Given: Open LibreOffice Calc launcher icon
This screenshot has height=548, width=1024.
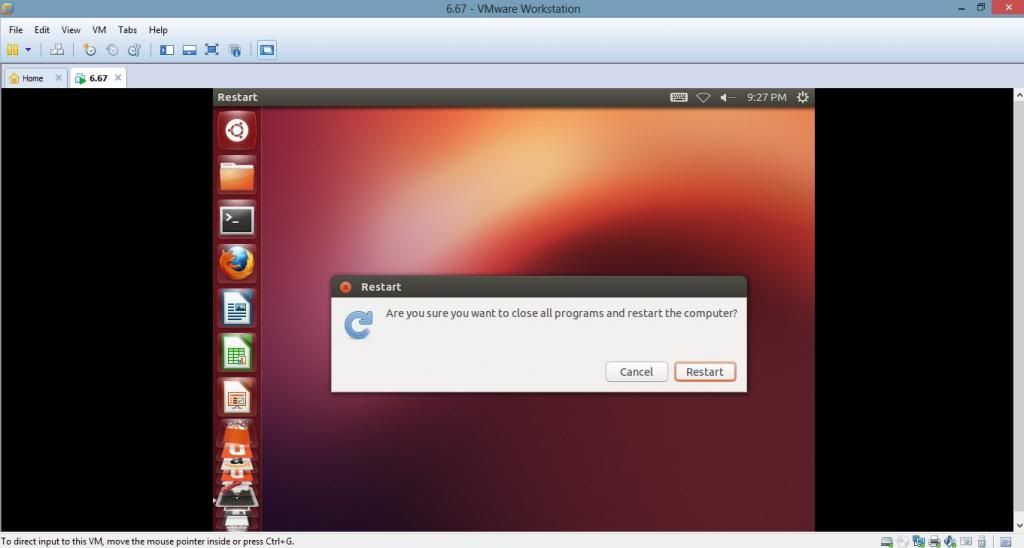Looking at the screenshot, I should coord(236,353).
